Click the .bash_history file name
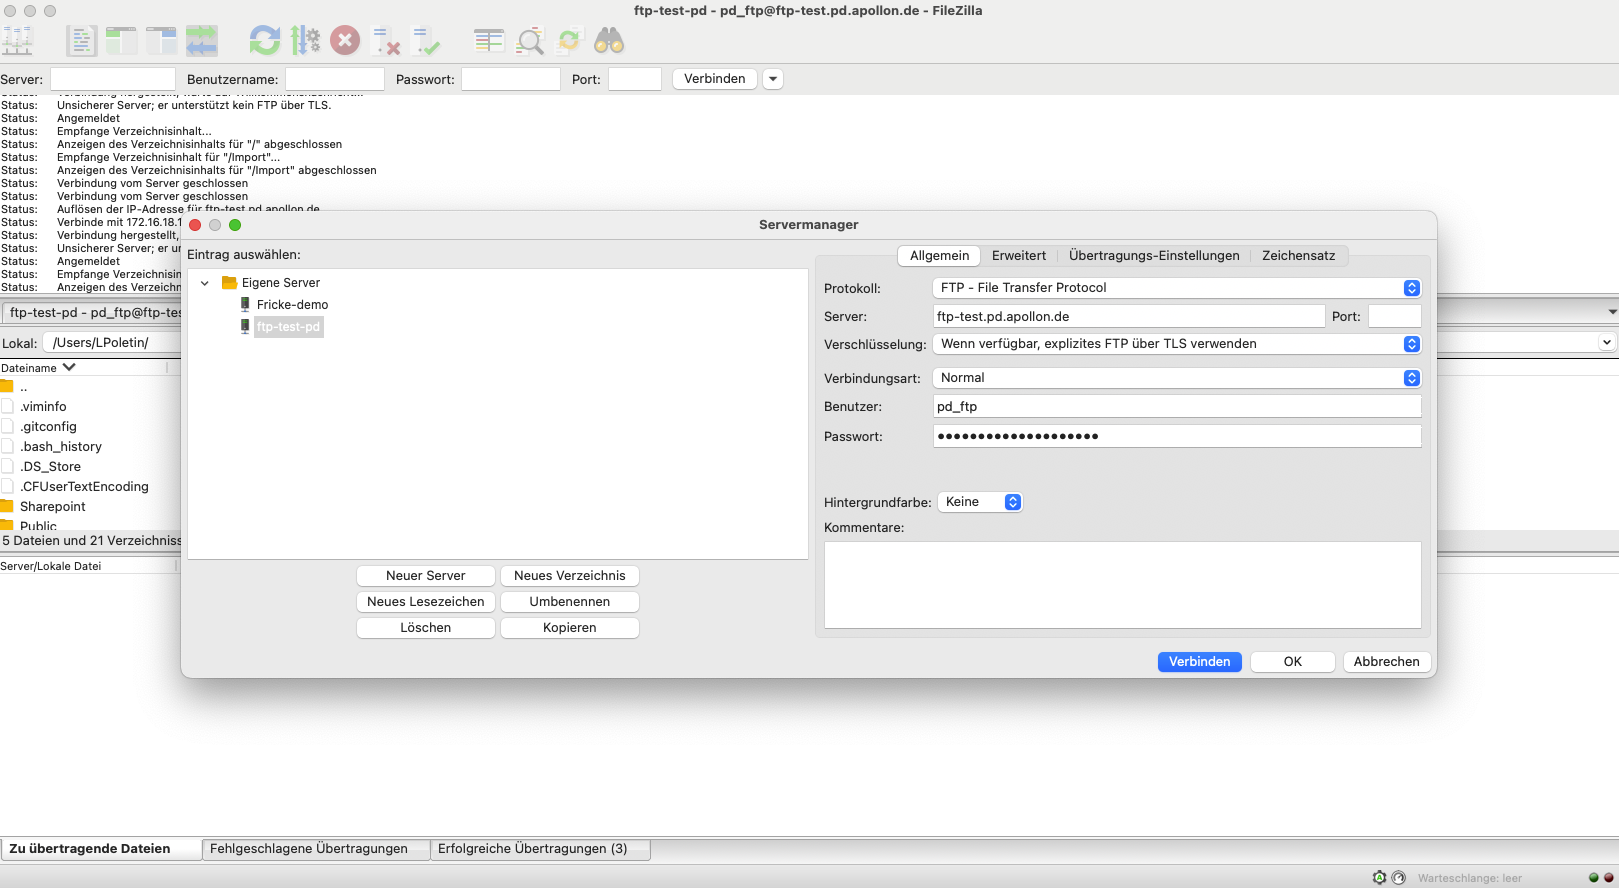 point(61,447)
